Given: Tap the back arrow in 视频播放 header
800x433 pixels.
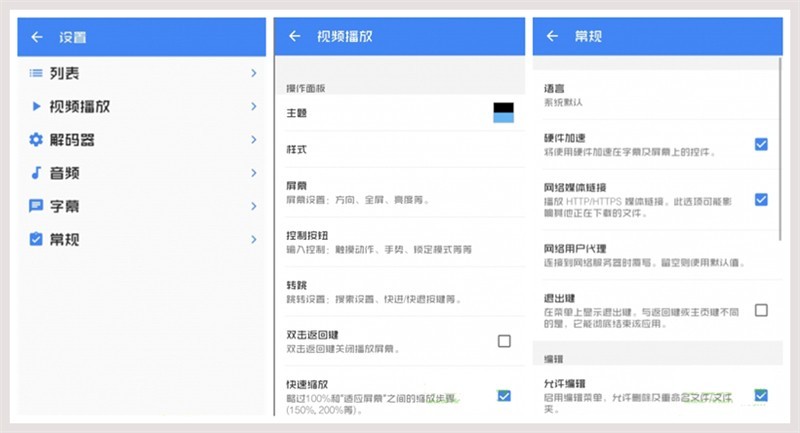Looking at the screenshot, I should point(295,37).
